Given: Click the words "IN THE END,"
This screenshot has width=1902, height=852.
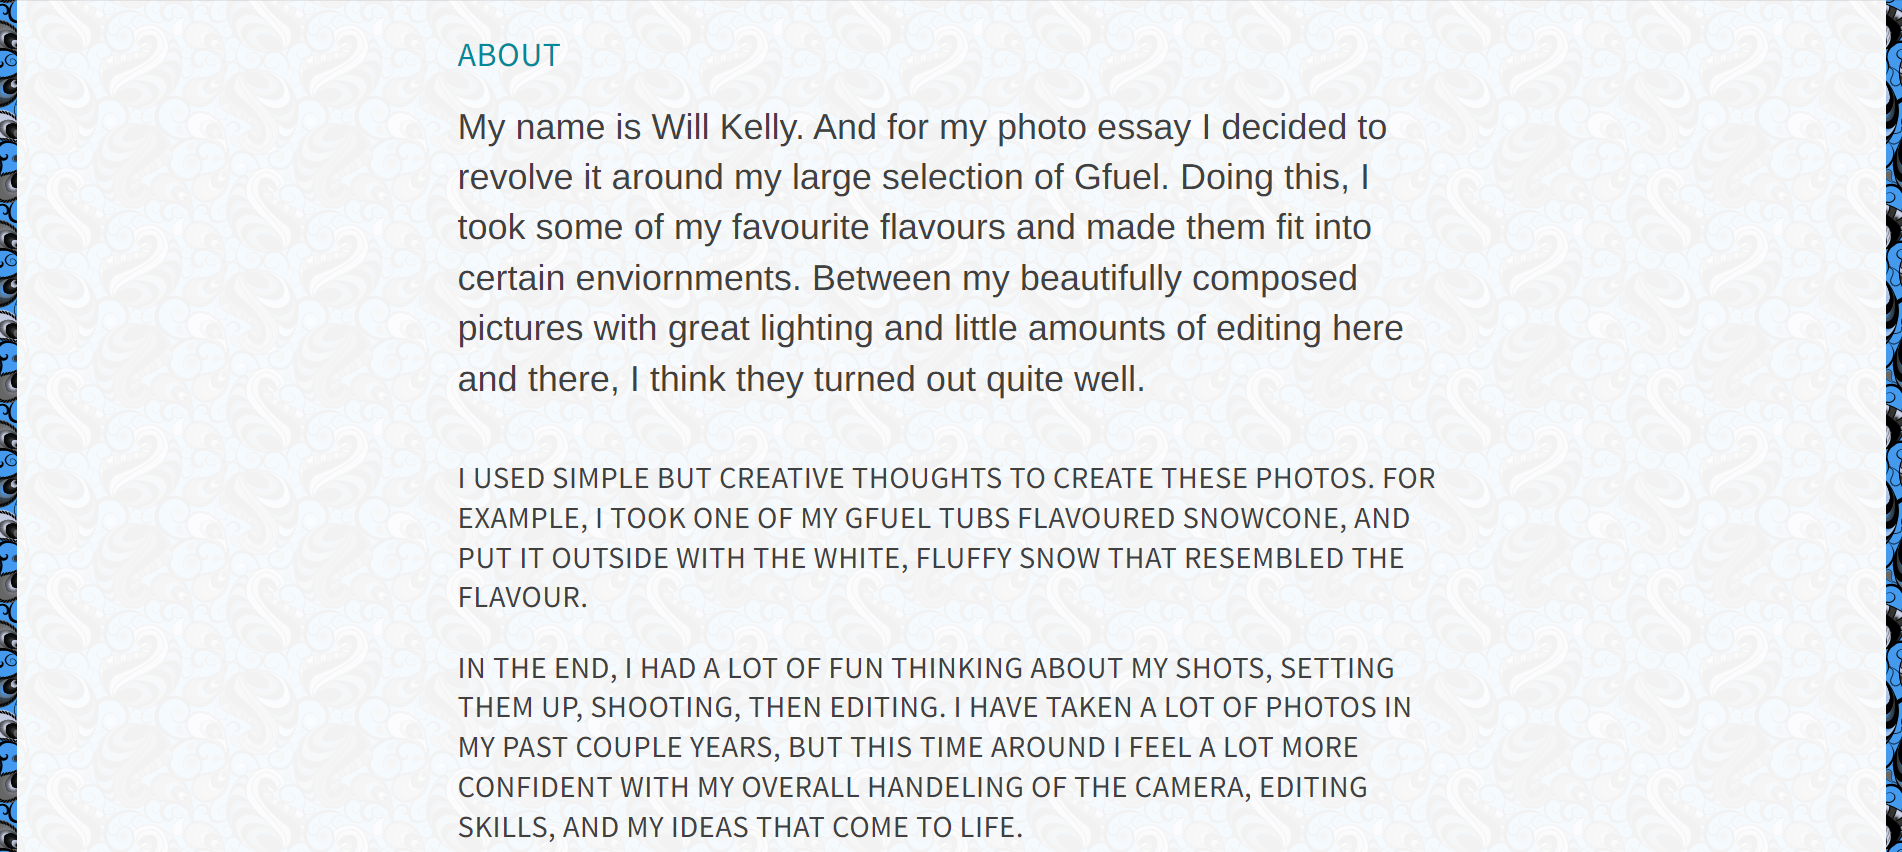Looking at the screenshot, I should tap(537, 668).
